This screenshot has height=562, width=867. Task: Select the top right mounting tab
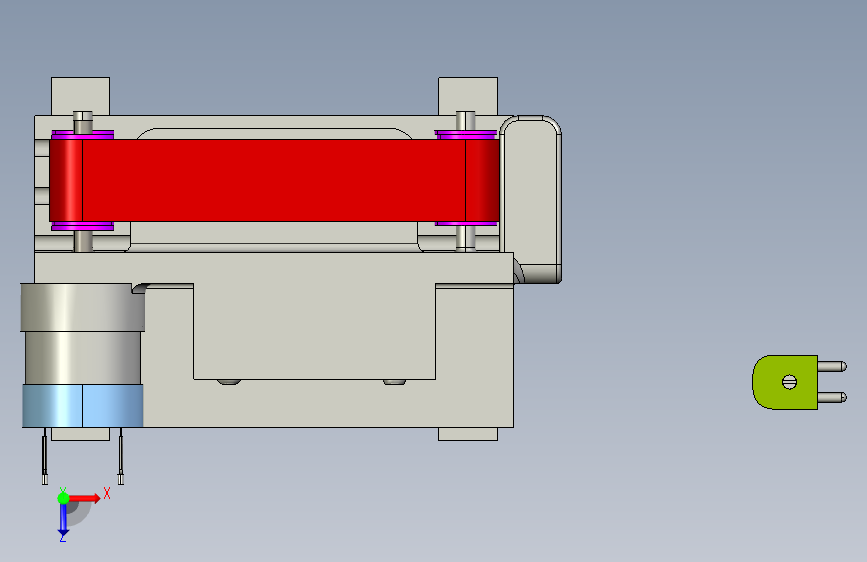pos(468,96)
